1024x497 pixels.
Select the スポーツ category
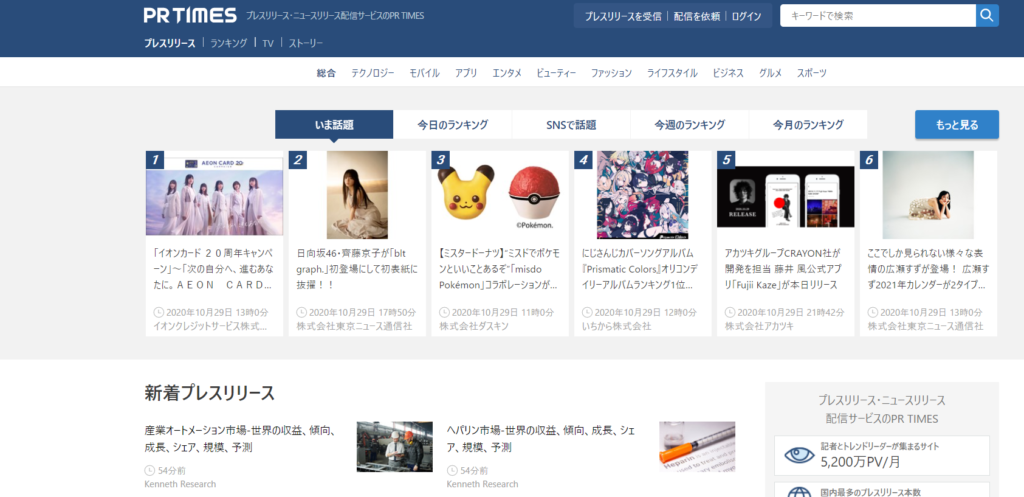pyautogui.click(x=812, y=73)
